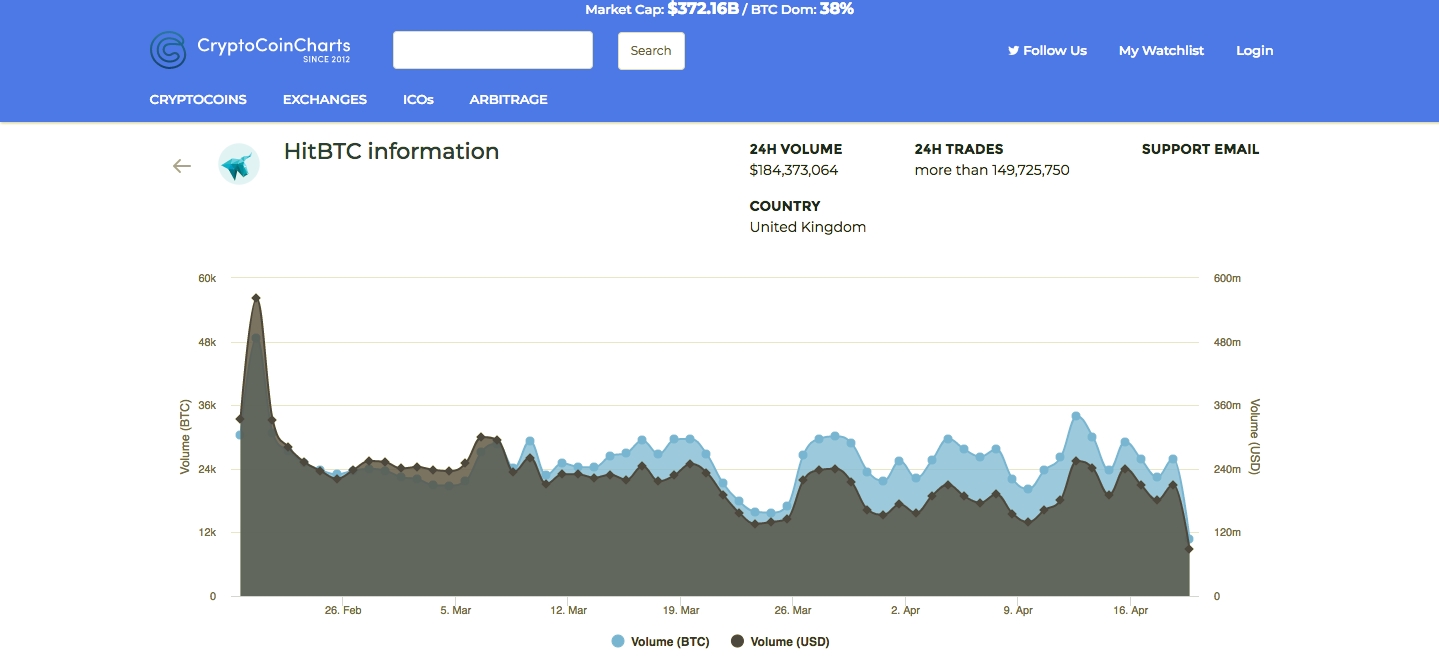Click the 24H TRADES label

(959, 149)
